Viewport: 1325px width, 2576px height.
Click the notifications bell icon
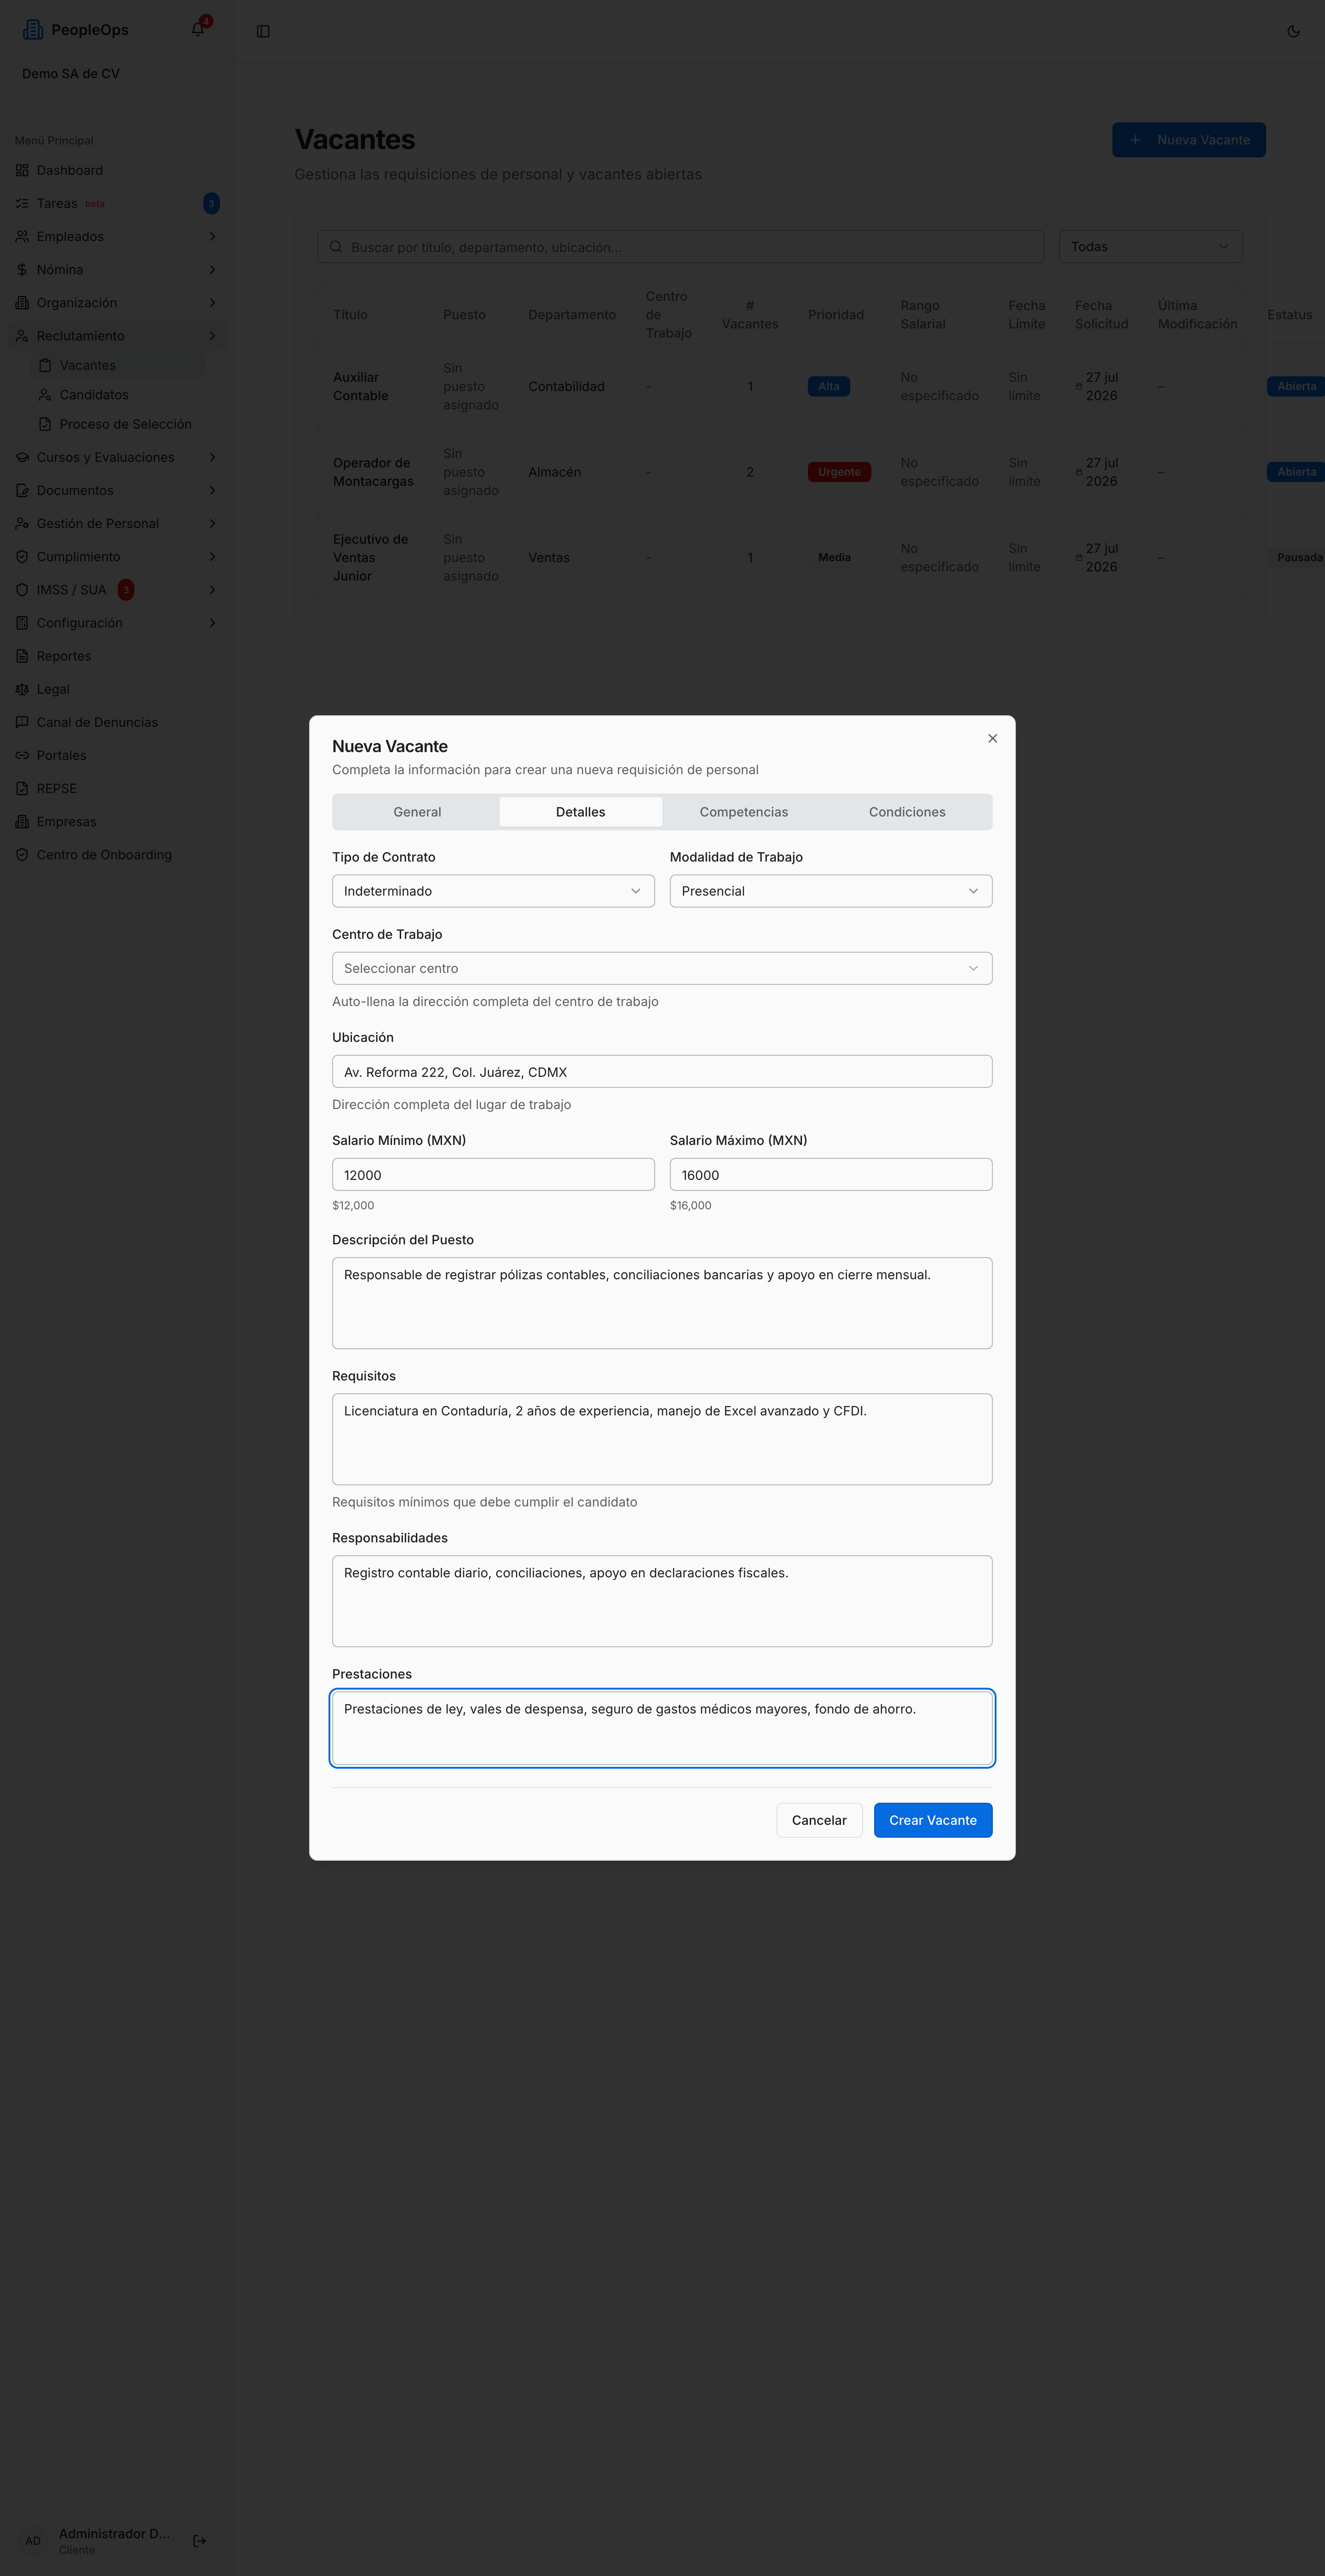coord(197,29)
